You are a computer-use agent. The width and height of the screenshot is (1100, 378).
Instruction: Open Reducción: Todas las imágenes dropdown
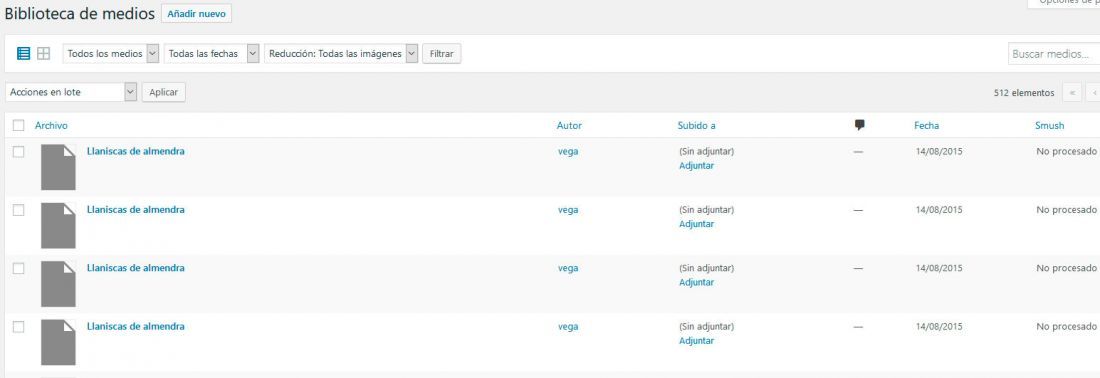click(341, 53)
